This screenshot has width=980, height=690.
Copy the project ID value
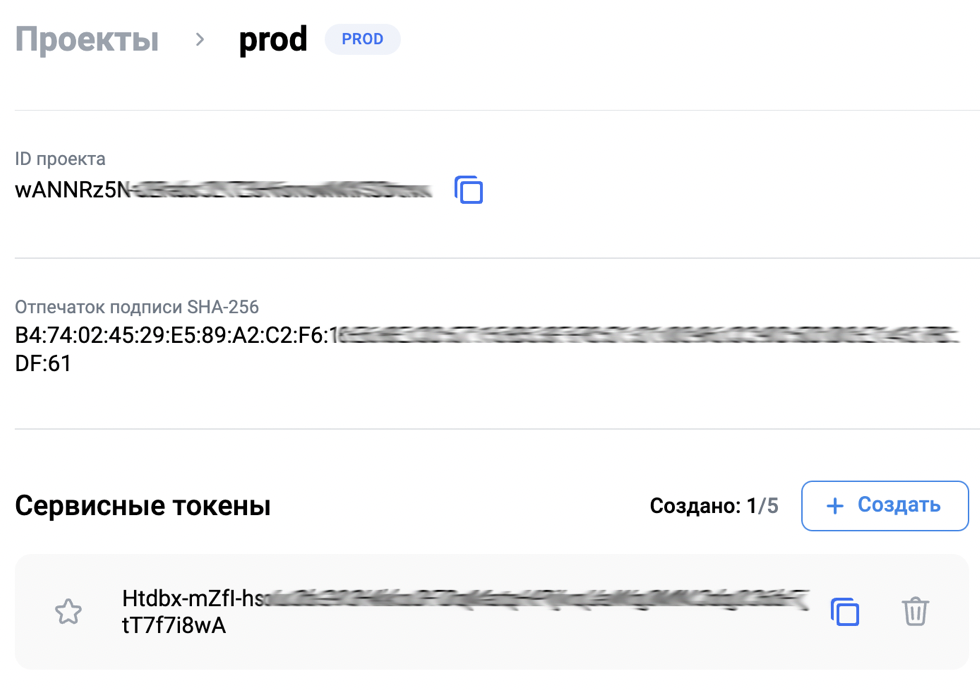click(x=469, y=190)
